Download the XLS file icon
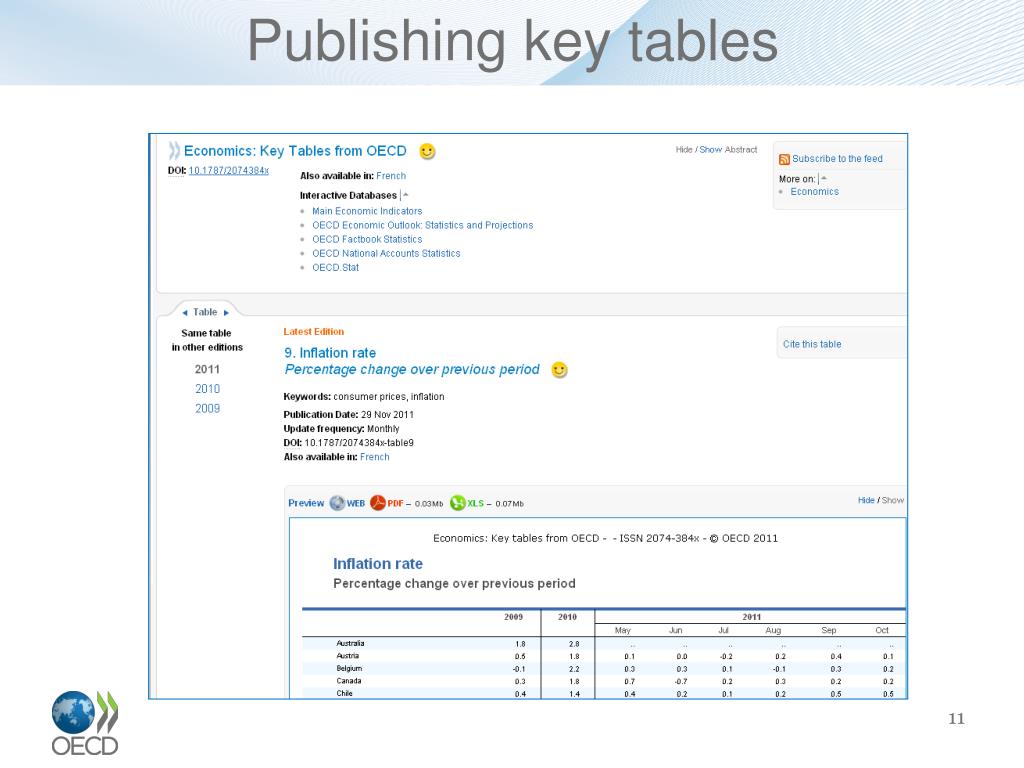This screenshot has width=1024, height=768. coord(458,503)
